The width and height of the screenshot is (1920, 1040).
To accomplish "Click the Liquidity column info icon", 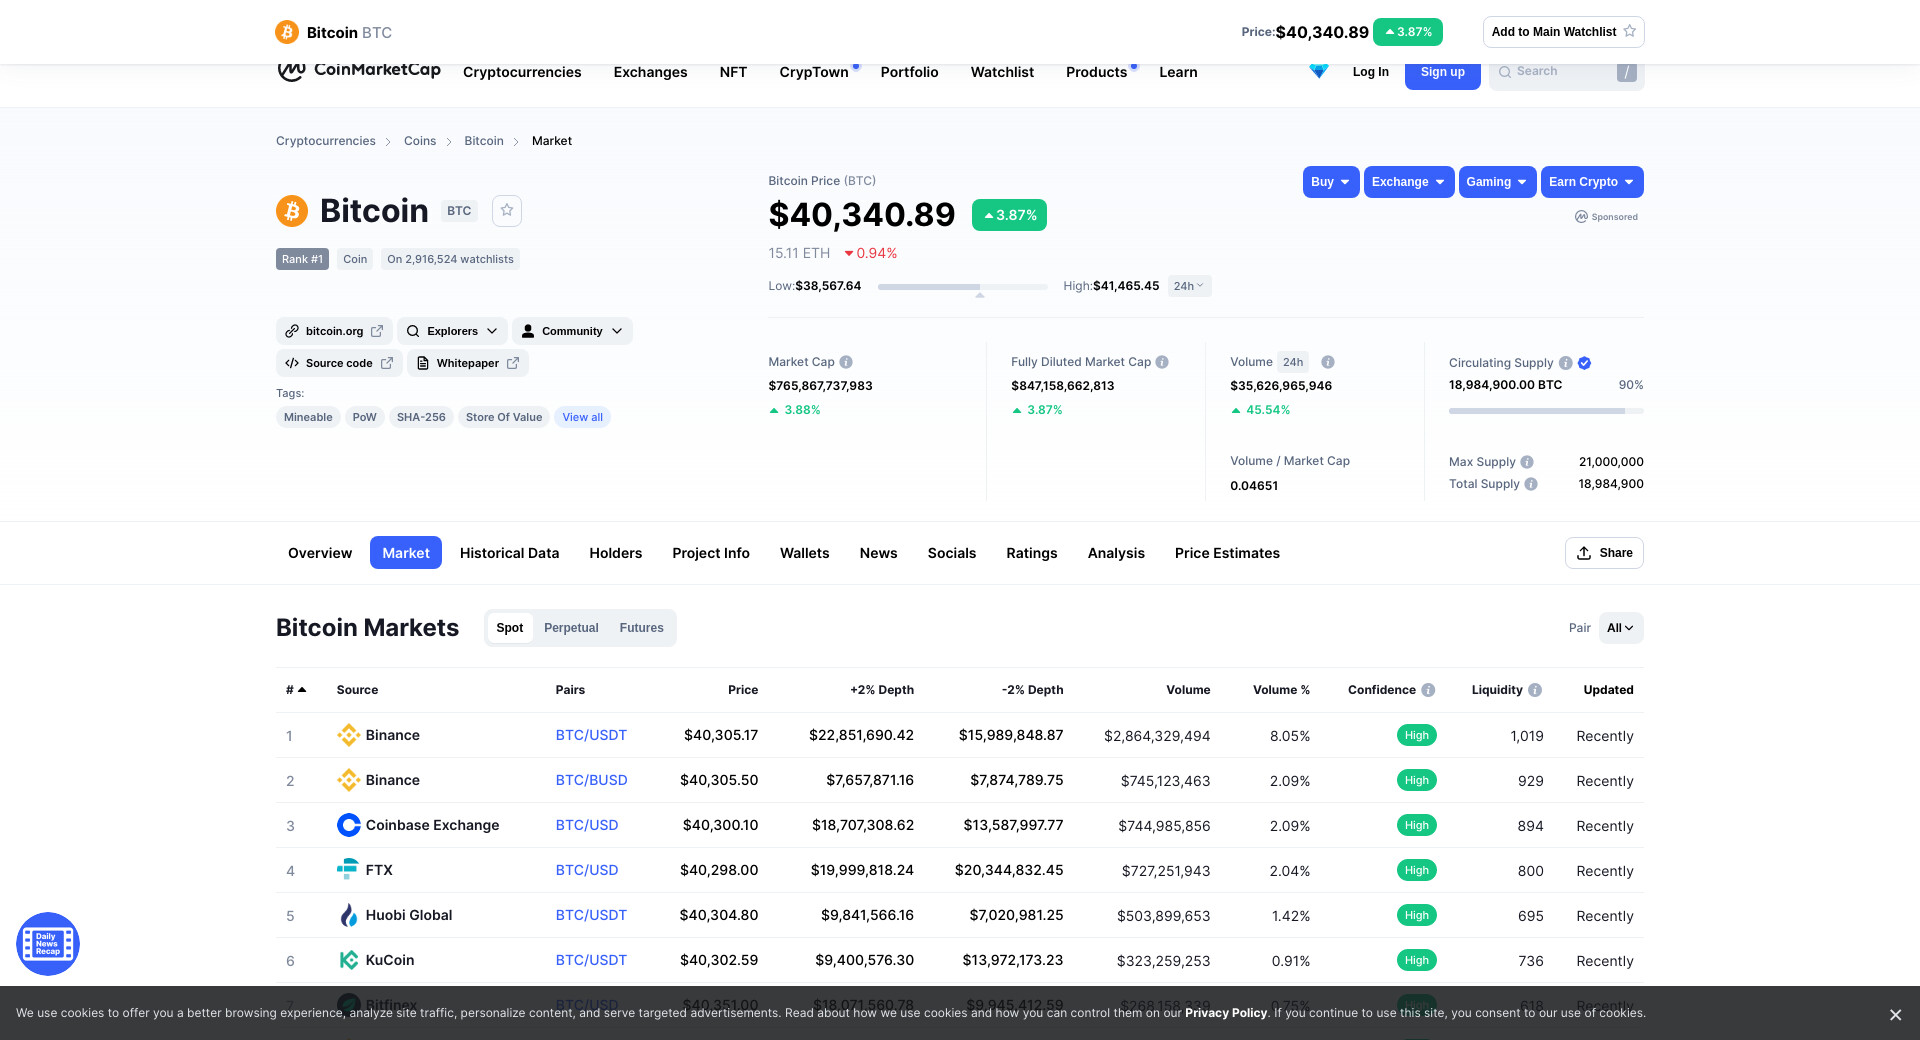I will coord(1535,690).
